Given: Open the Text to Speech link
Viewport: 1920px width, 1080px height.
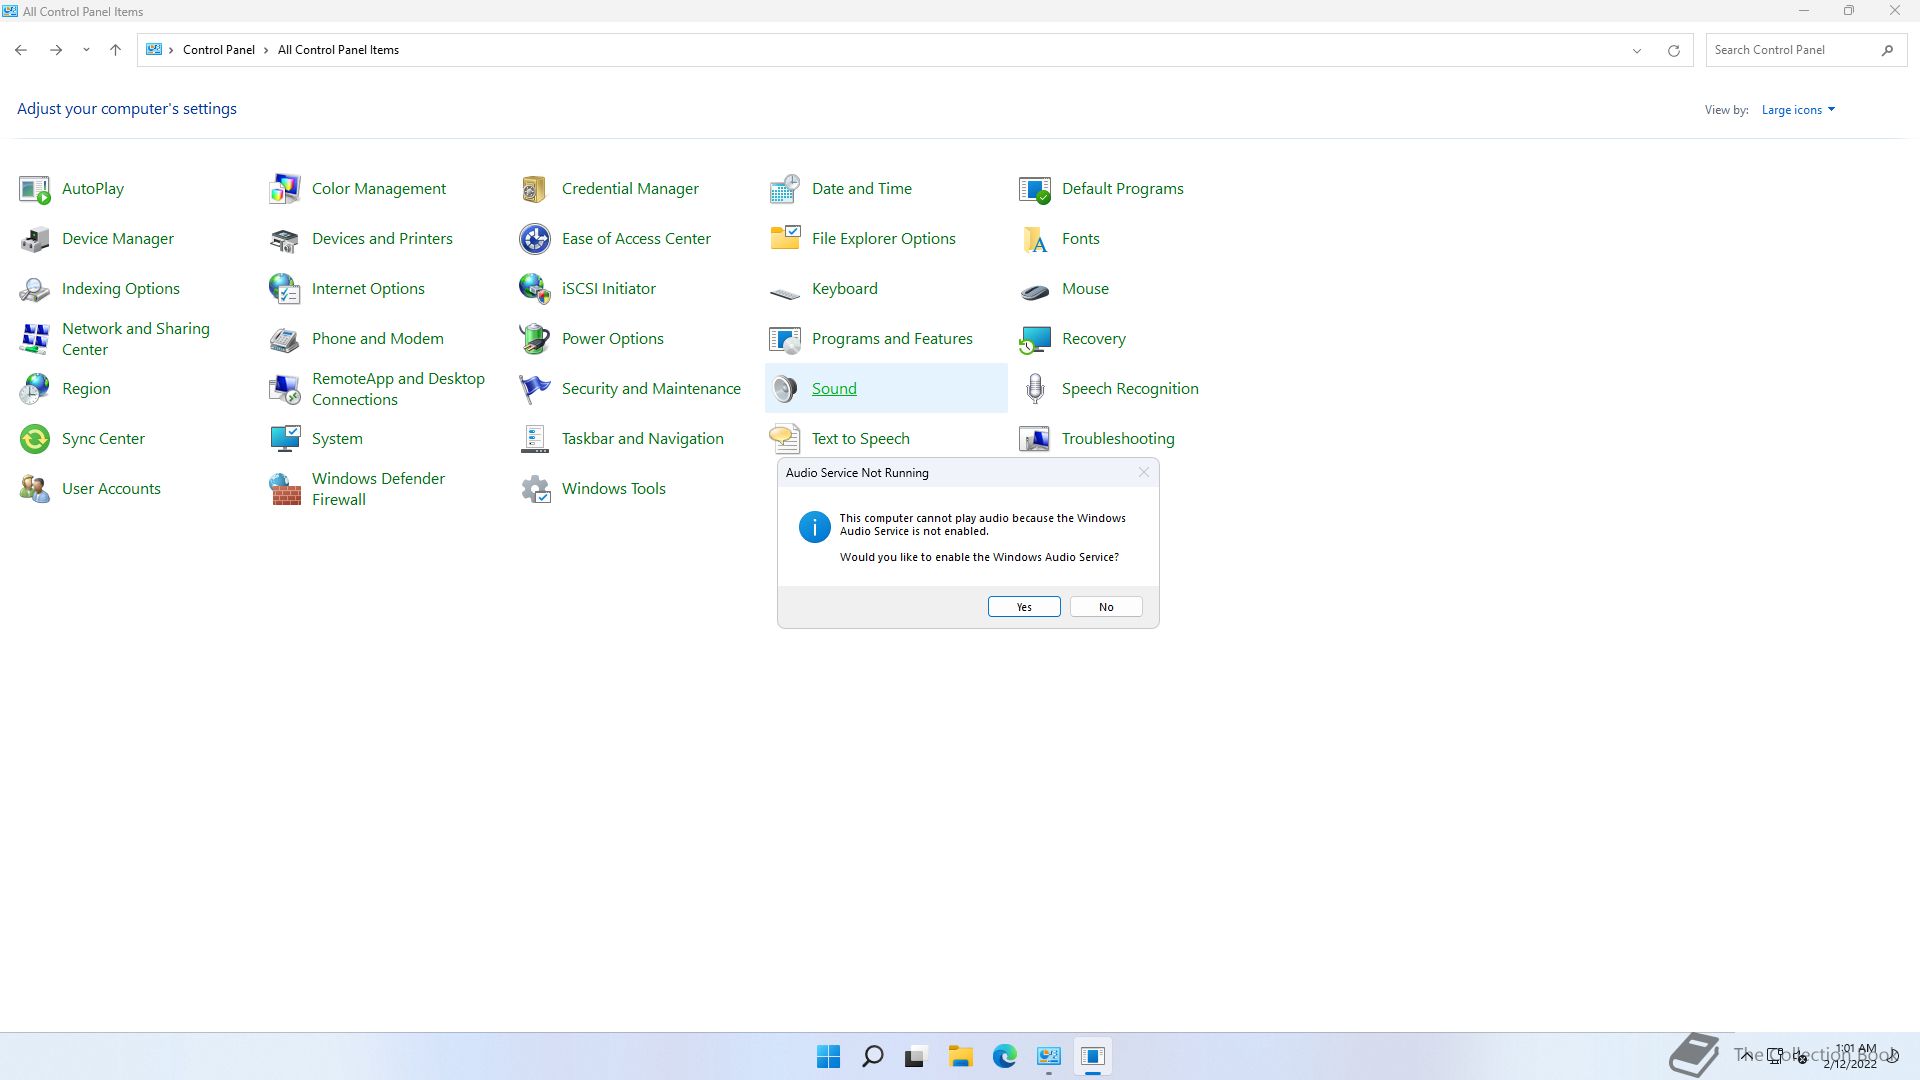Looking at the screenshot, I should (x=860, y=439).
